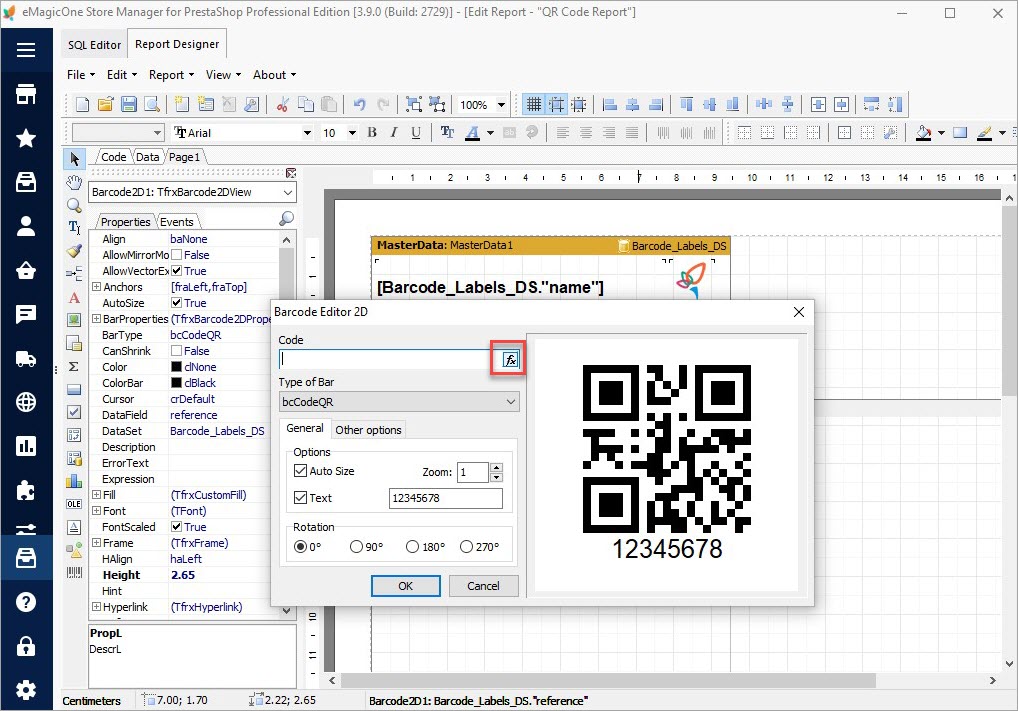Toggle the CanShrink property checkbox
Image resolution: width=1018 pixels, height=711 pixels.
pos(177,351)
